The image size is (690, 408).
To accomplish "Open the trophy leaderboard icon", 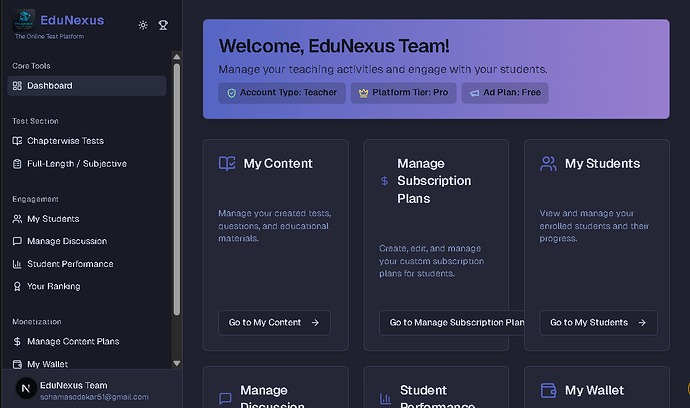I will [x=163, y=25].
